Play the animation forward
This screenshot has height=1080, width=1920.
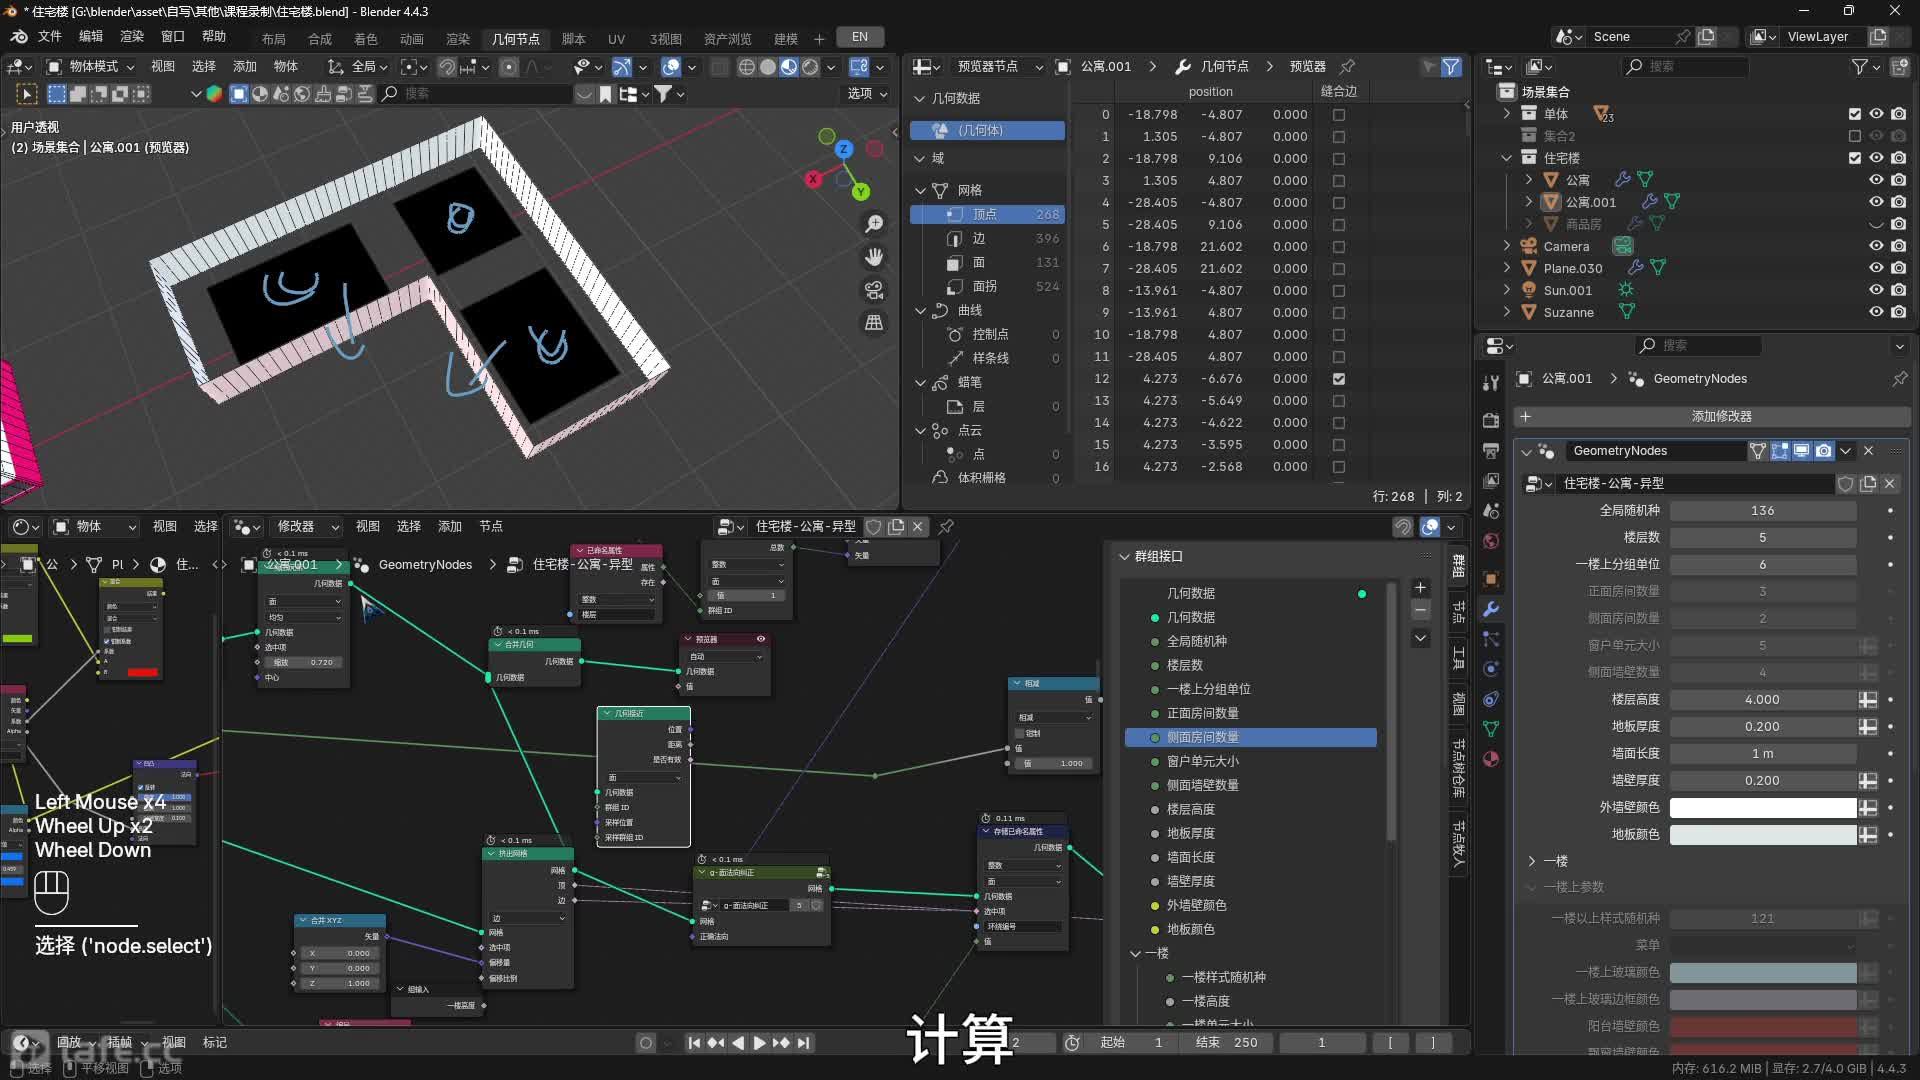[x=759, y=1043]
